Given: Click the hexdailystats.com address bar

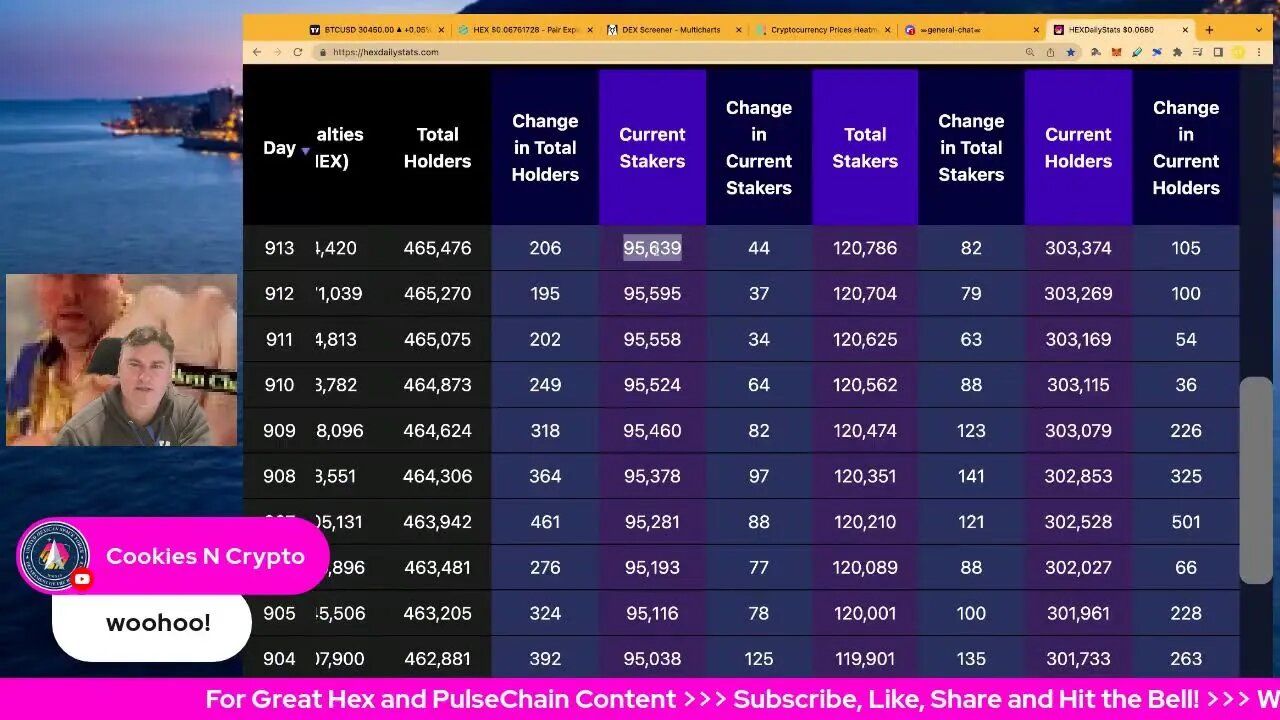Looking at the screenshot, I should [x=600, y=52].
